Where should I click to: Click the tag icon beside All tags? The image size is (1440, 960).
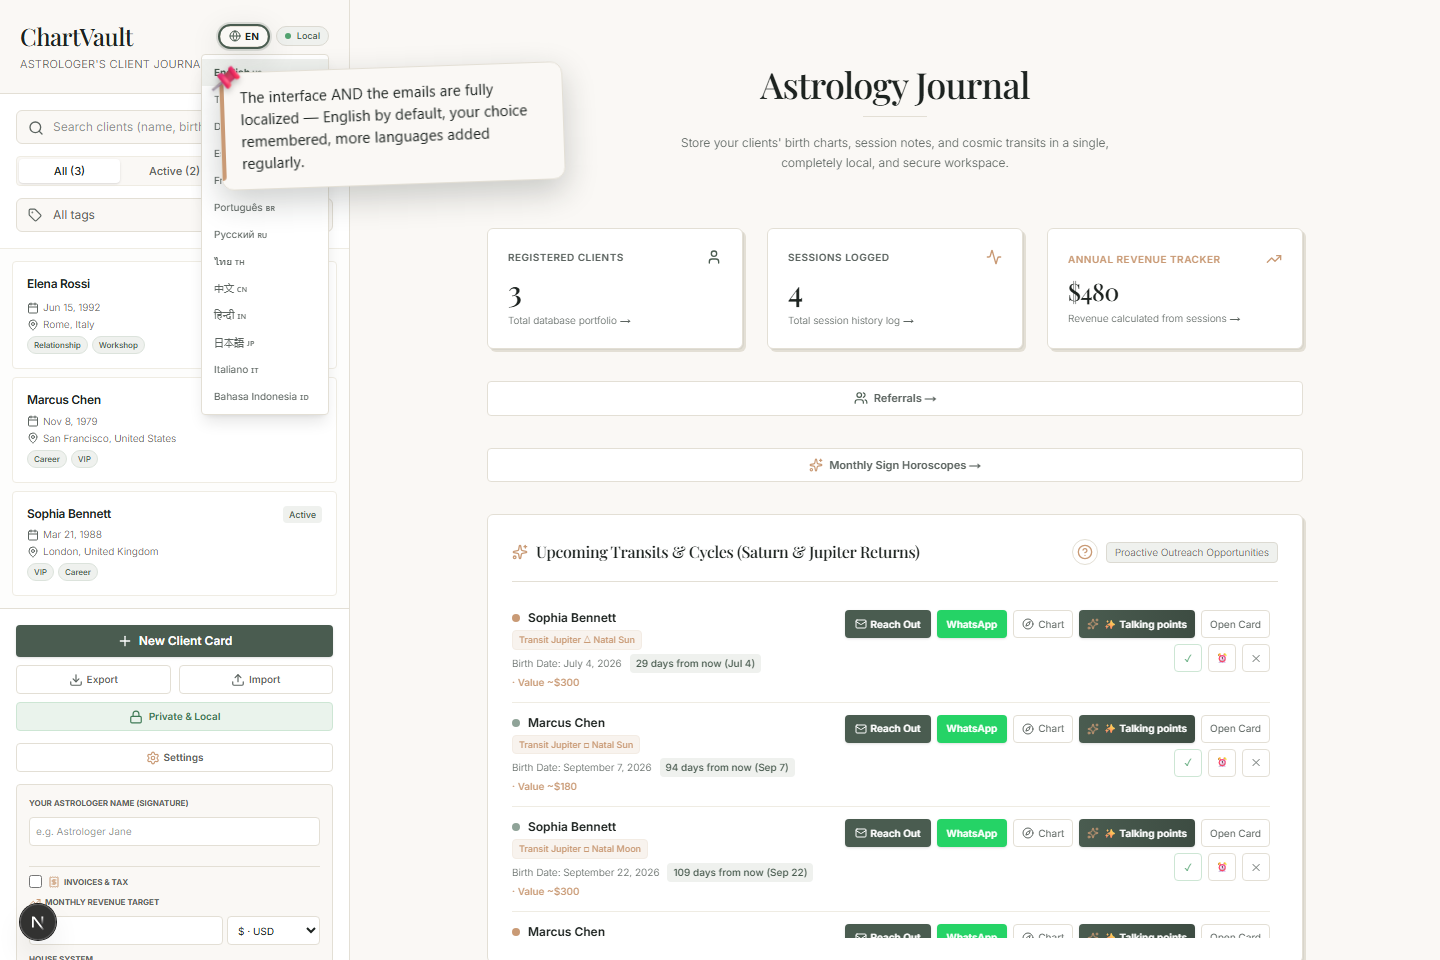click(35, 215)
